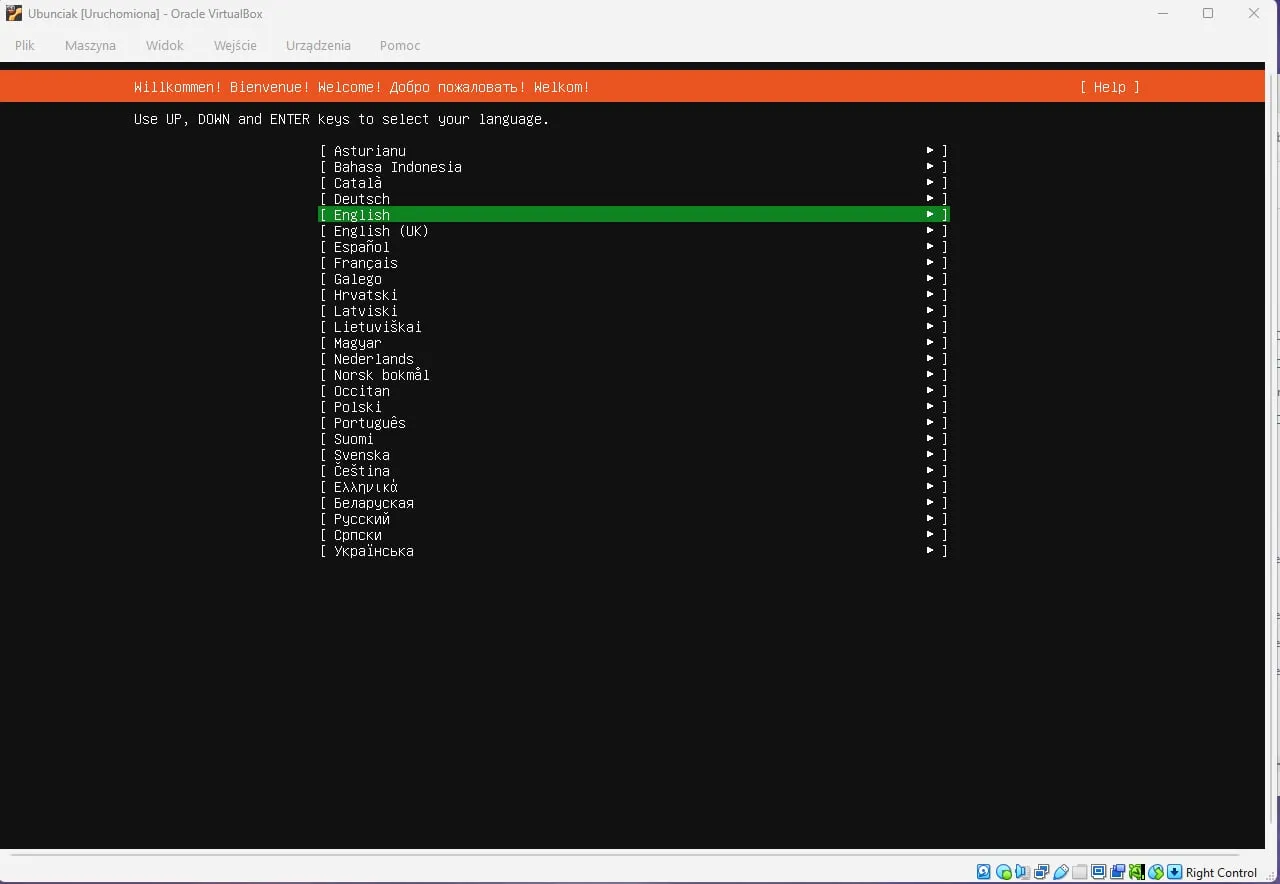Select the Suomi language row

pyautogui.click(x=633, y=439)
